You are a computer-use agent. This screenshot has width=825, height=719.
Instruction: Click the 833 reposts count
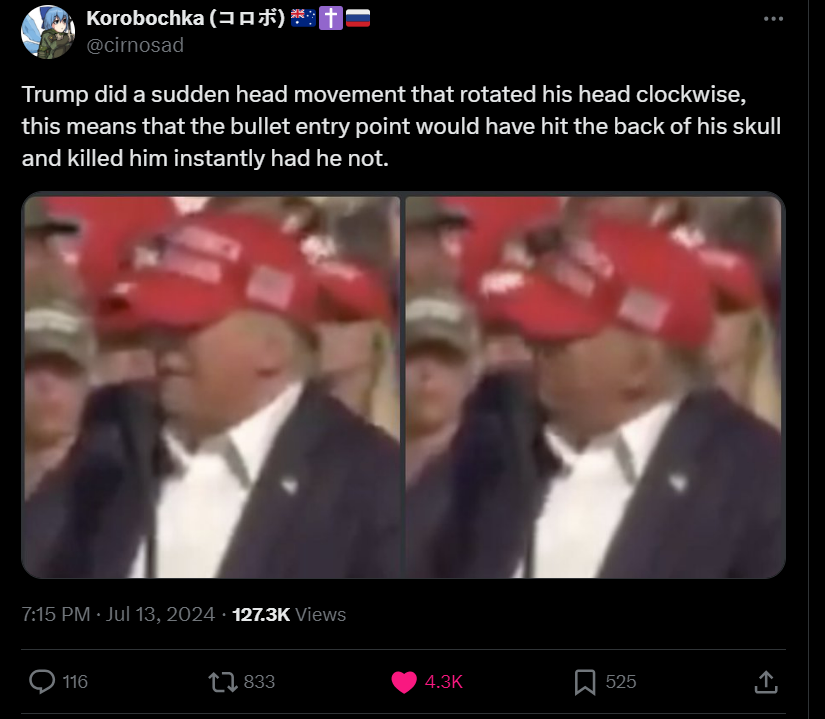pyautogui.click(x=259, y=682)
